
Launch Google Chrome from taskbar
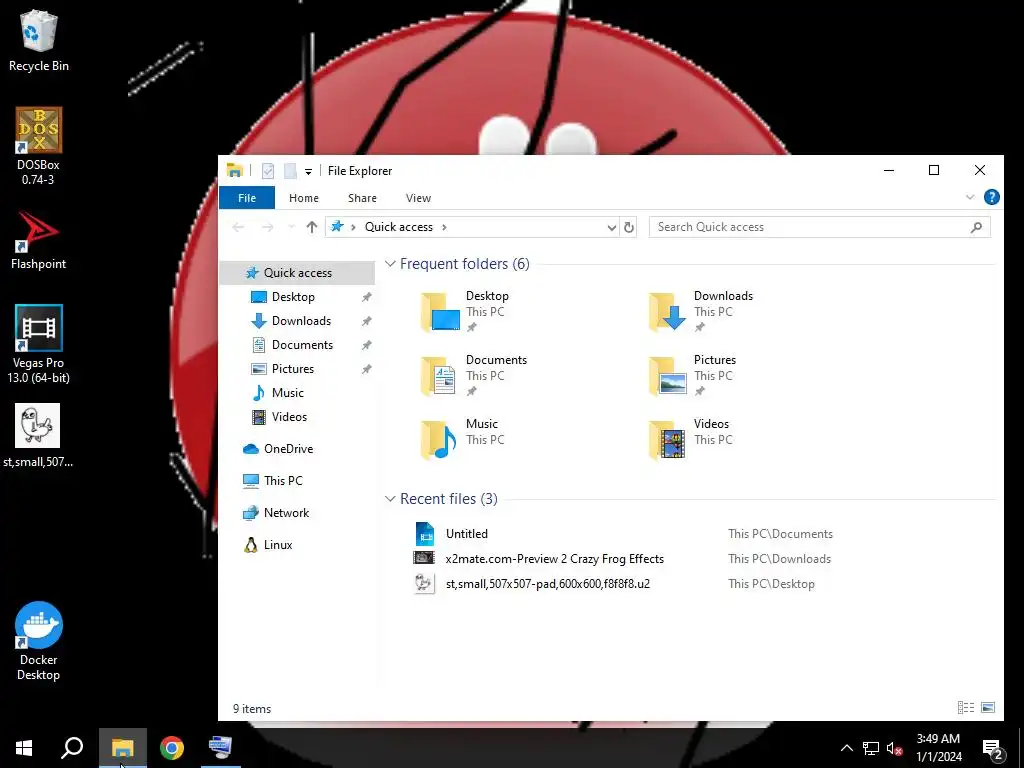pyautogui.click(x=172, y=748)
